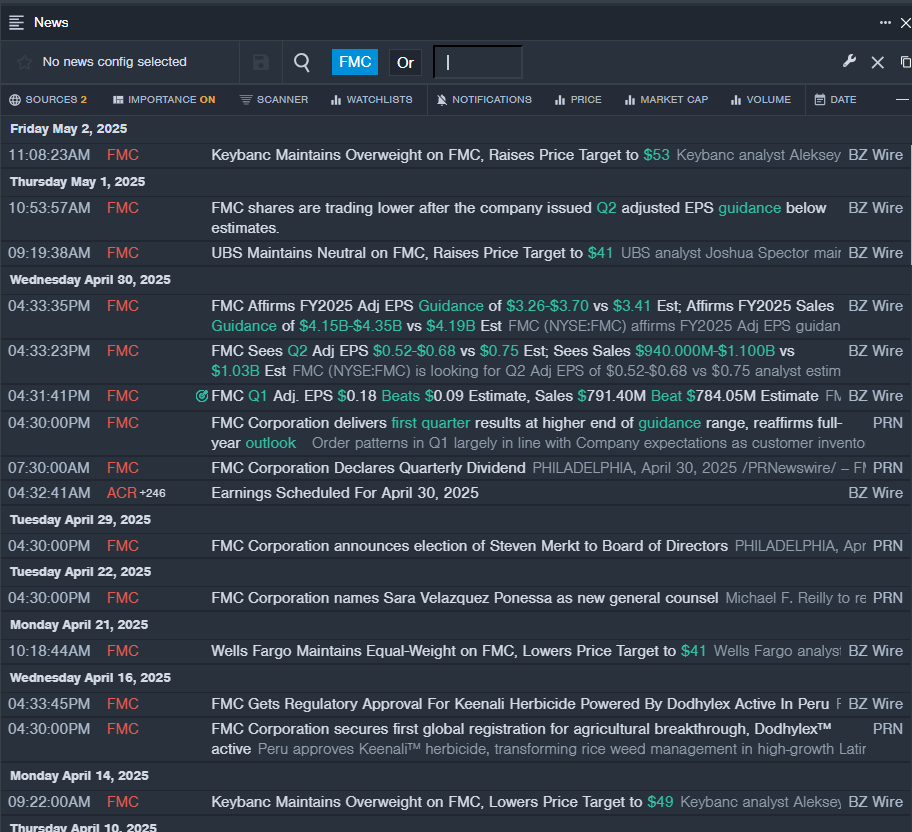
Task: Click the earnings check icon beside Q1 EPS
Action: tap(202, 396)
